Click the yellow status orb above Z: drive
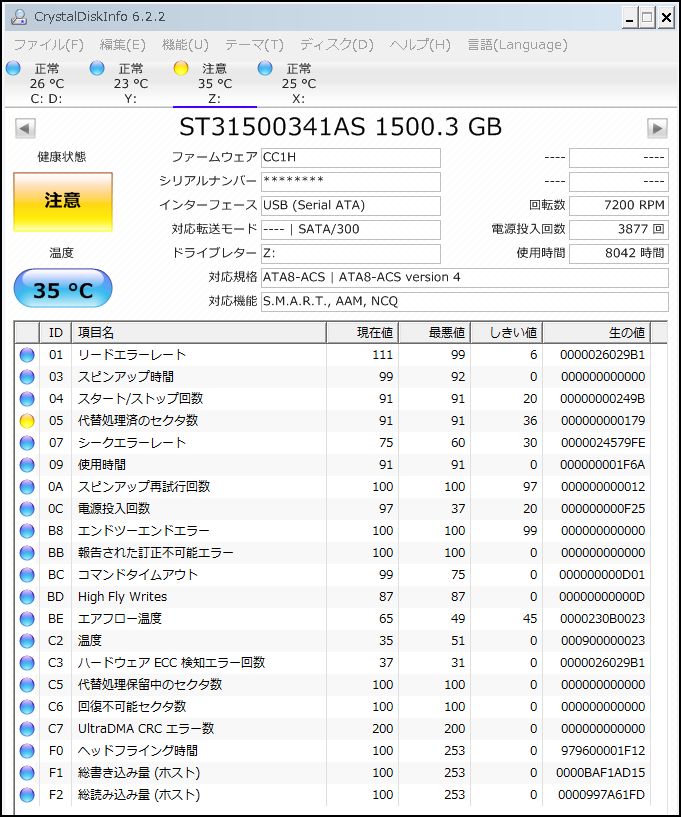Image resolution: width=681 pixels, height=817 pixels. (181, 68)
